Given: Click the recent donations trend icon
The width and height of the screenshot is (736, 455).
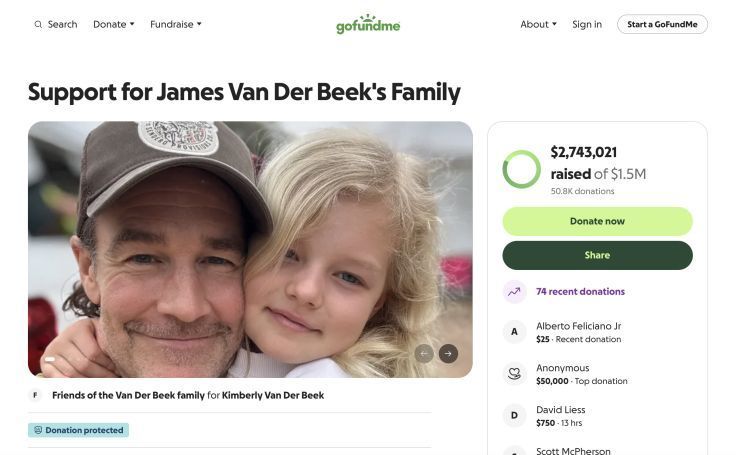Looking at the screenshot, I should [x=514, y=292].
